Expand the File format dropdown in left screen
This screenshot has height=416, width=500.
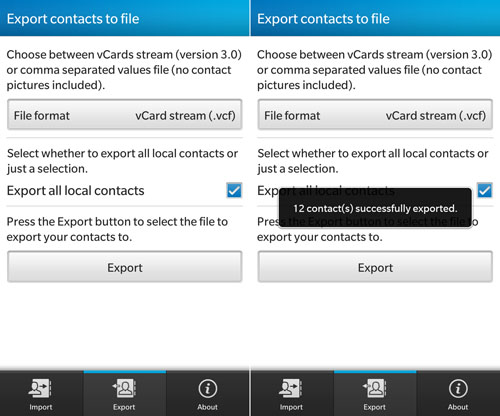[x=125, y=115]
